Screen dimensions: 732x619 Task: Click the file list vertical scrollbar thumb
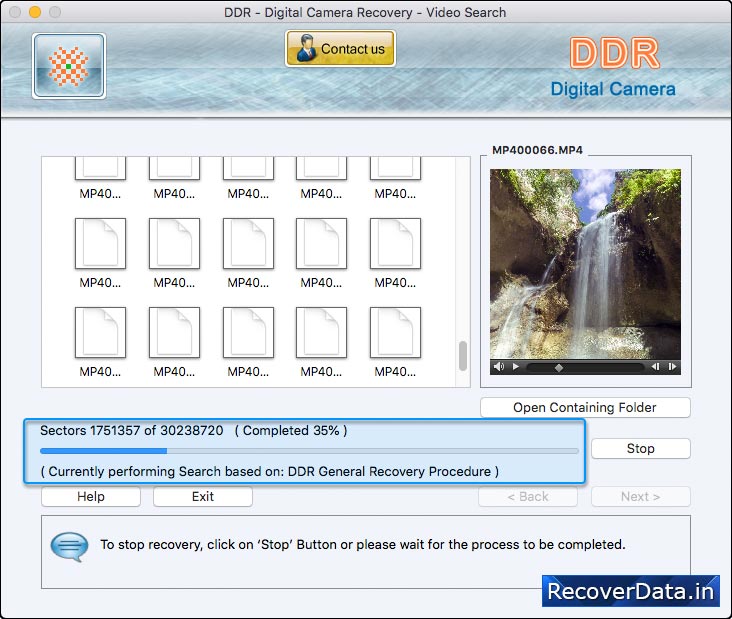pos(463,356)
